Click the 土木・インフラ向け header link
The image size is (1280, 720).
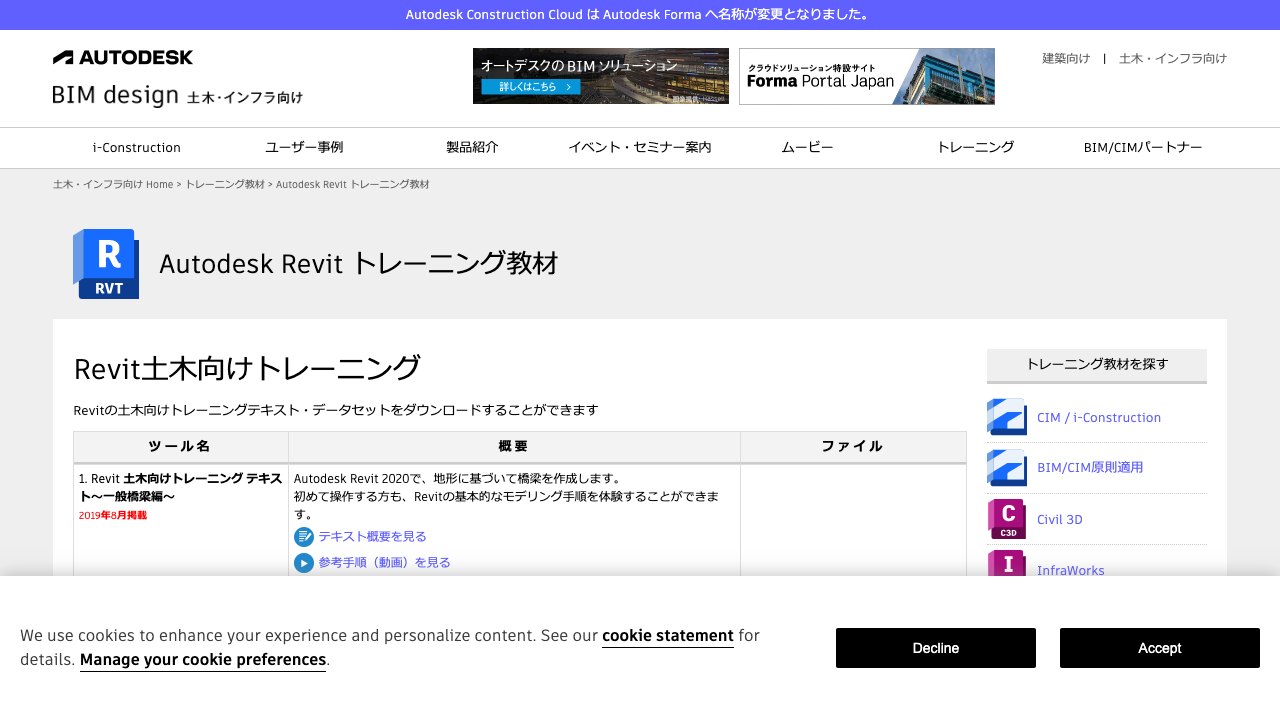(1173, 58)
